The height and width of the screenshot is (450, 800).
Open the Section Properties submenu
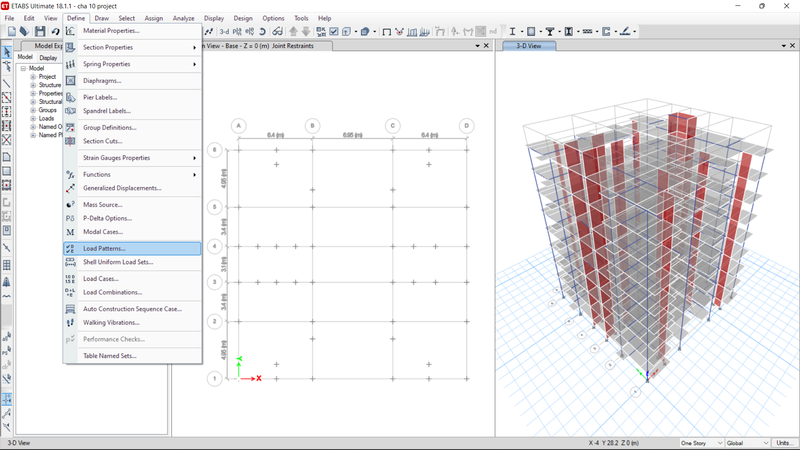[132, 47]
